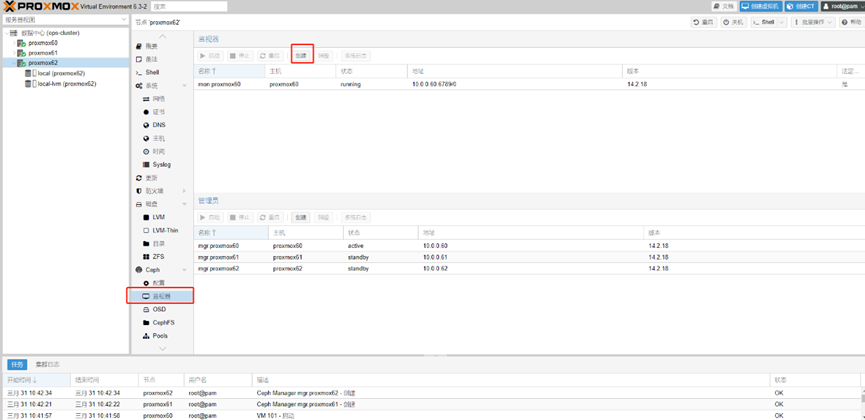865x420 pixels.
Task: Open the 批量操作 bulk actions dropdown
Action: (x=813, y=22)
